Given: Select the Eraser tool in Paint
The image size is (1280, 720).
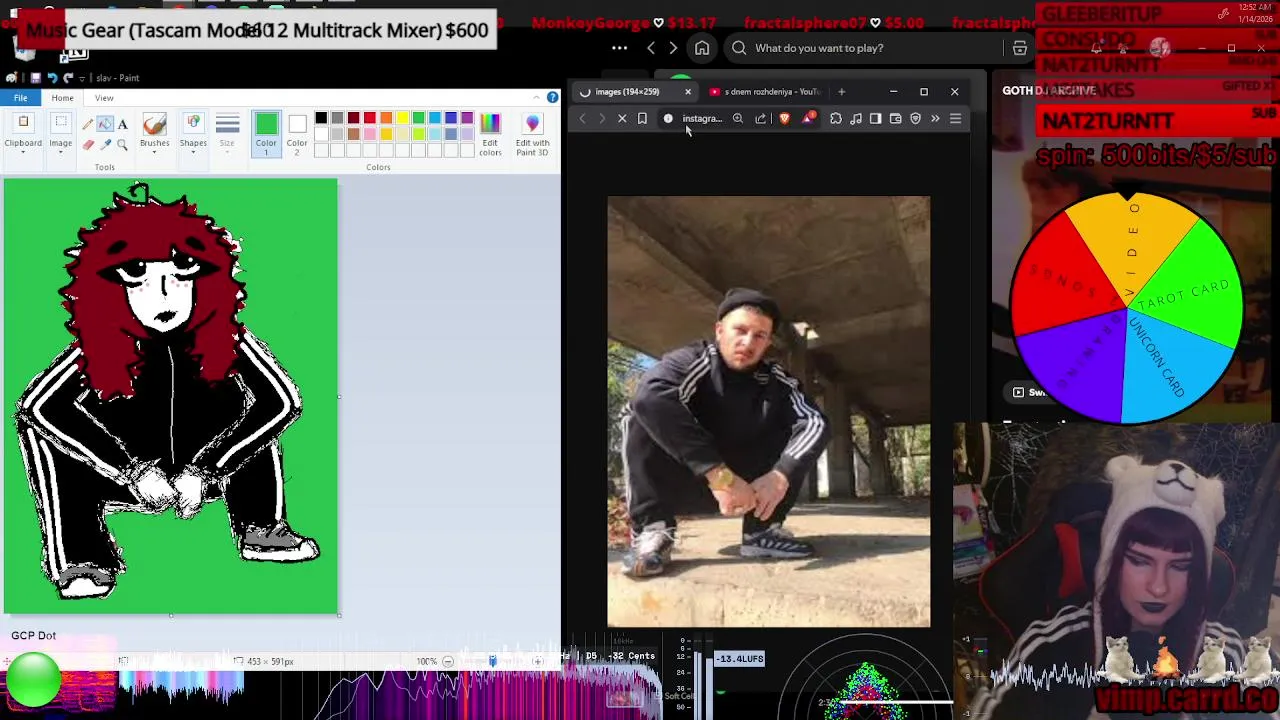Looking at the screenshot, I should tap(88, 145).
